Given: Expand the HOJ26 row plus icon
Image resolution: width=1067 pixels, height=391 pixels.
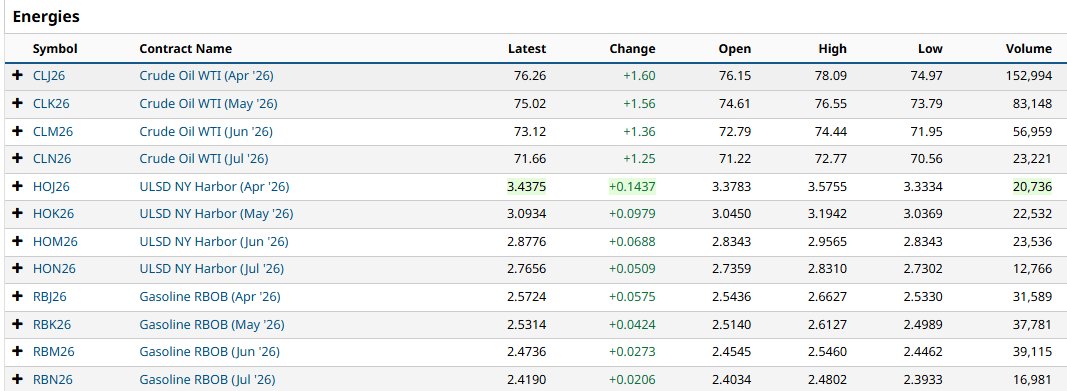Looking at the screenshot, I should pos(18,186).
